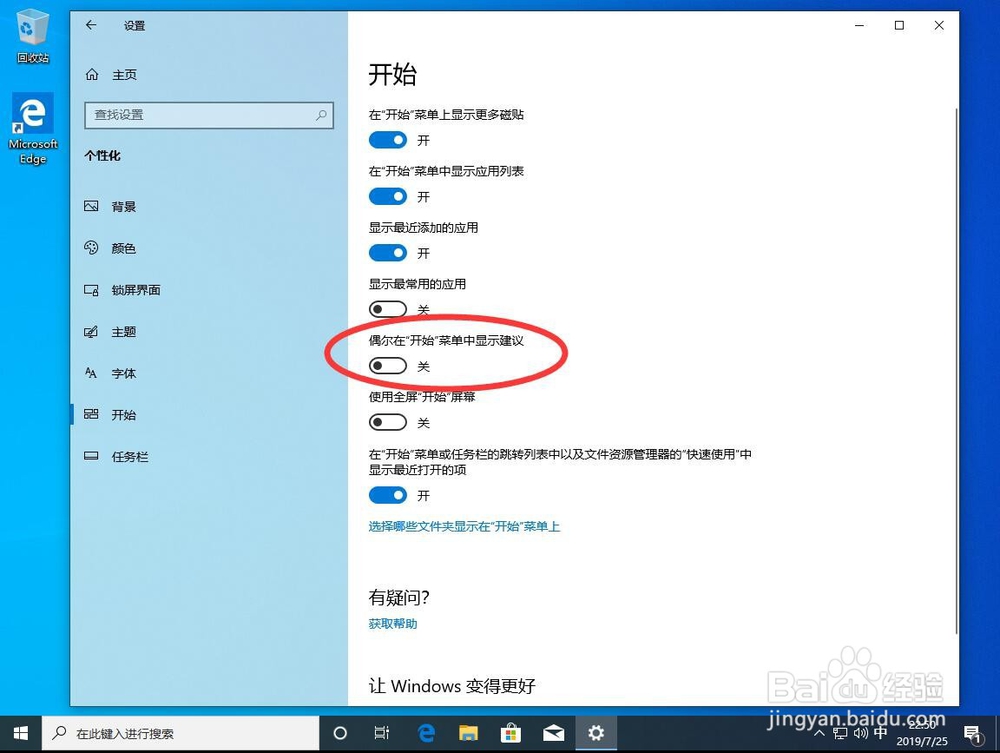Click the 字体 fonts icon
The height and width of the screenshot is (753, 1000).
pos(91,373)
